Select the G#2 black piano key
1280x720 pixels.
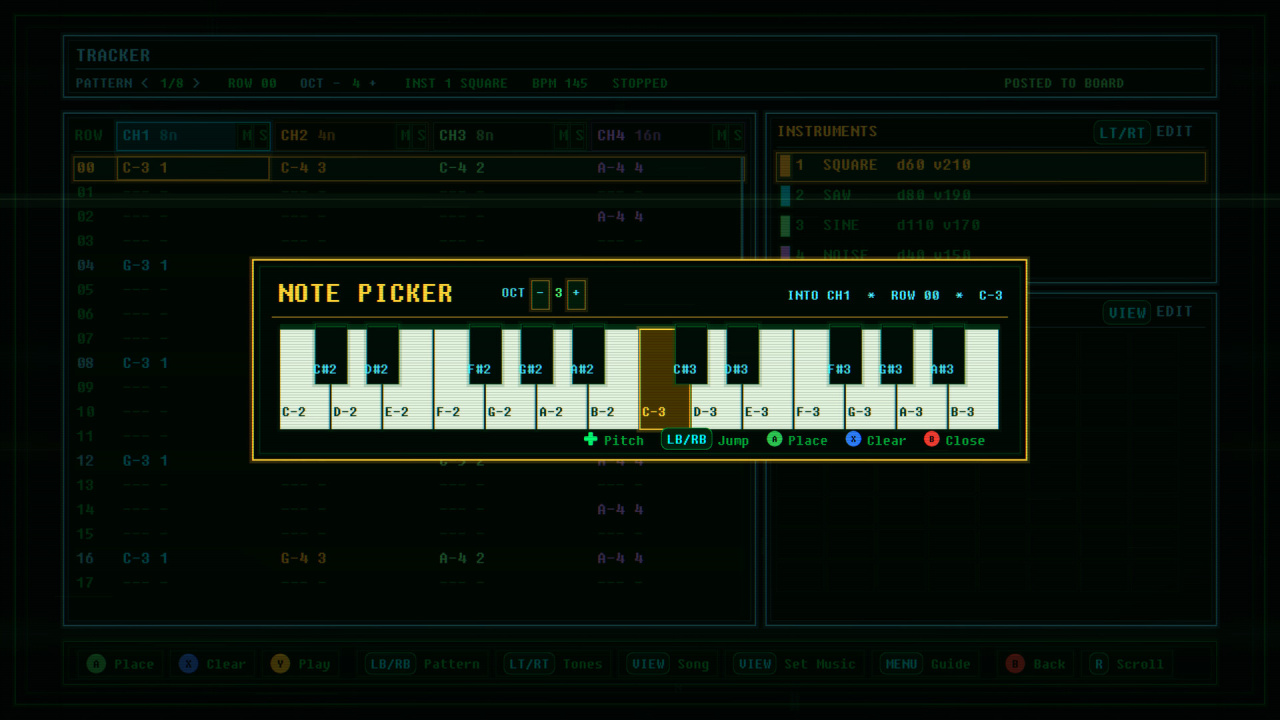click(x=536, y=356)
